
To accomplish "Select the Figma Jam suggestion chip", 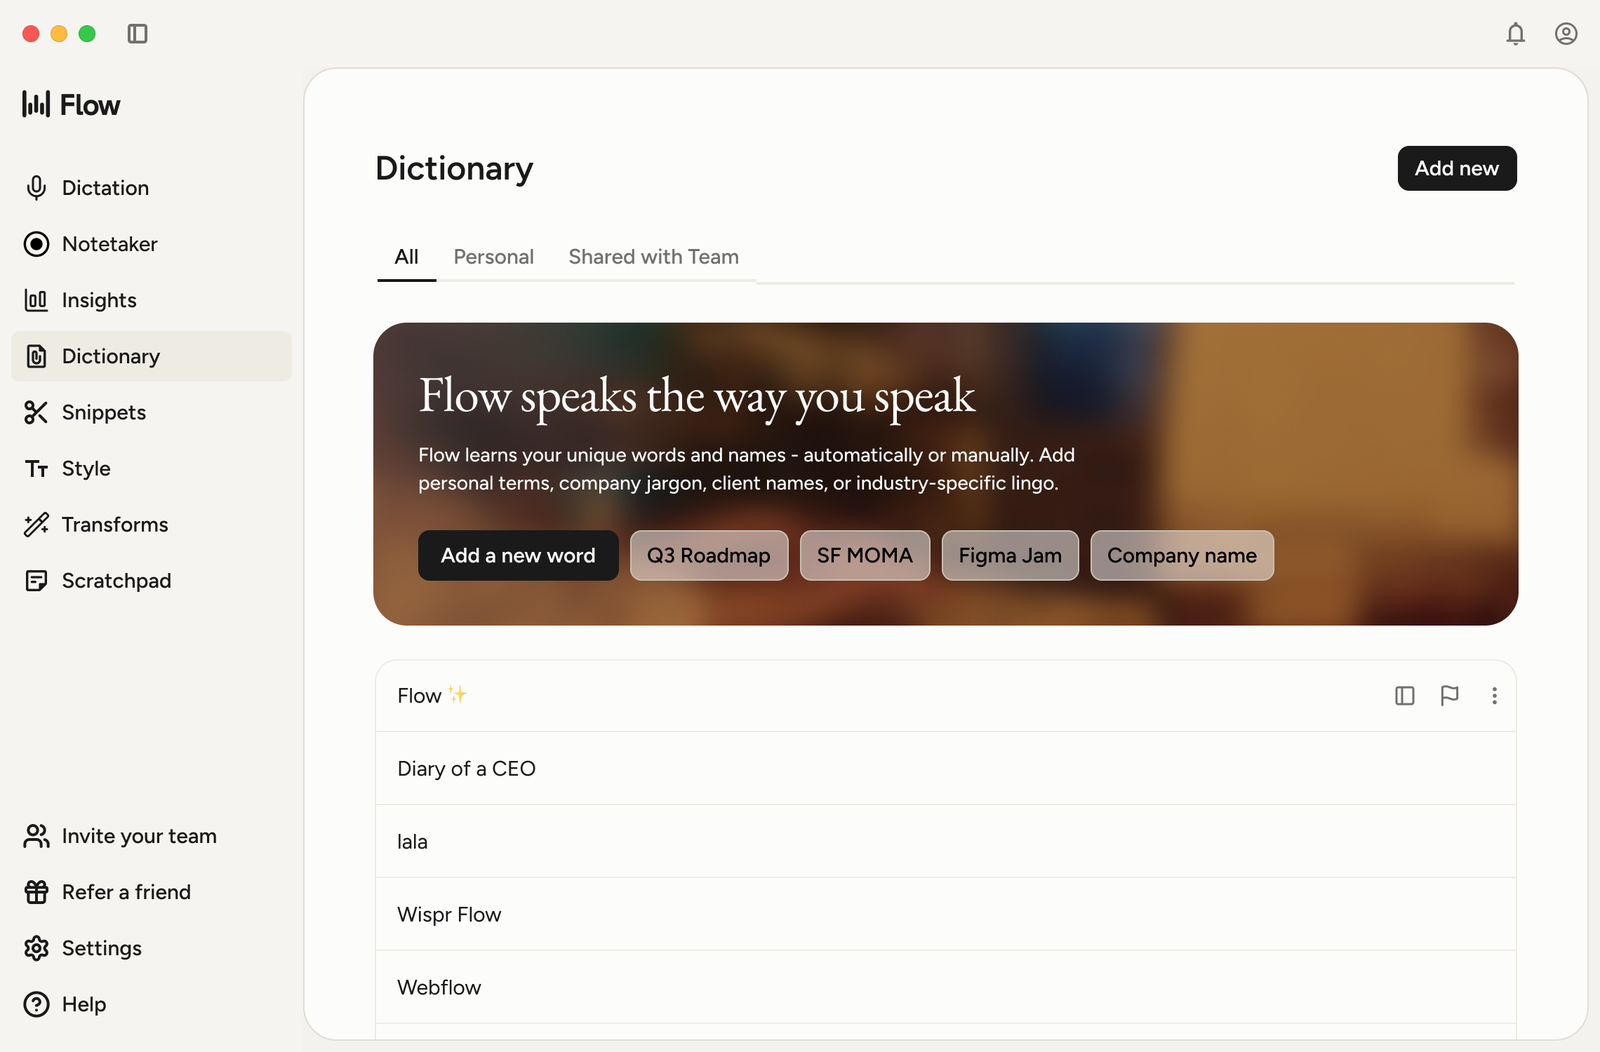I will [x=1010, y=555].
